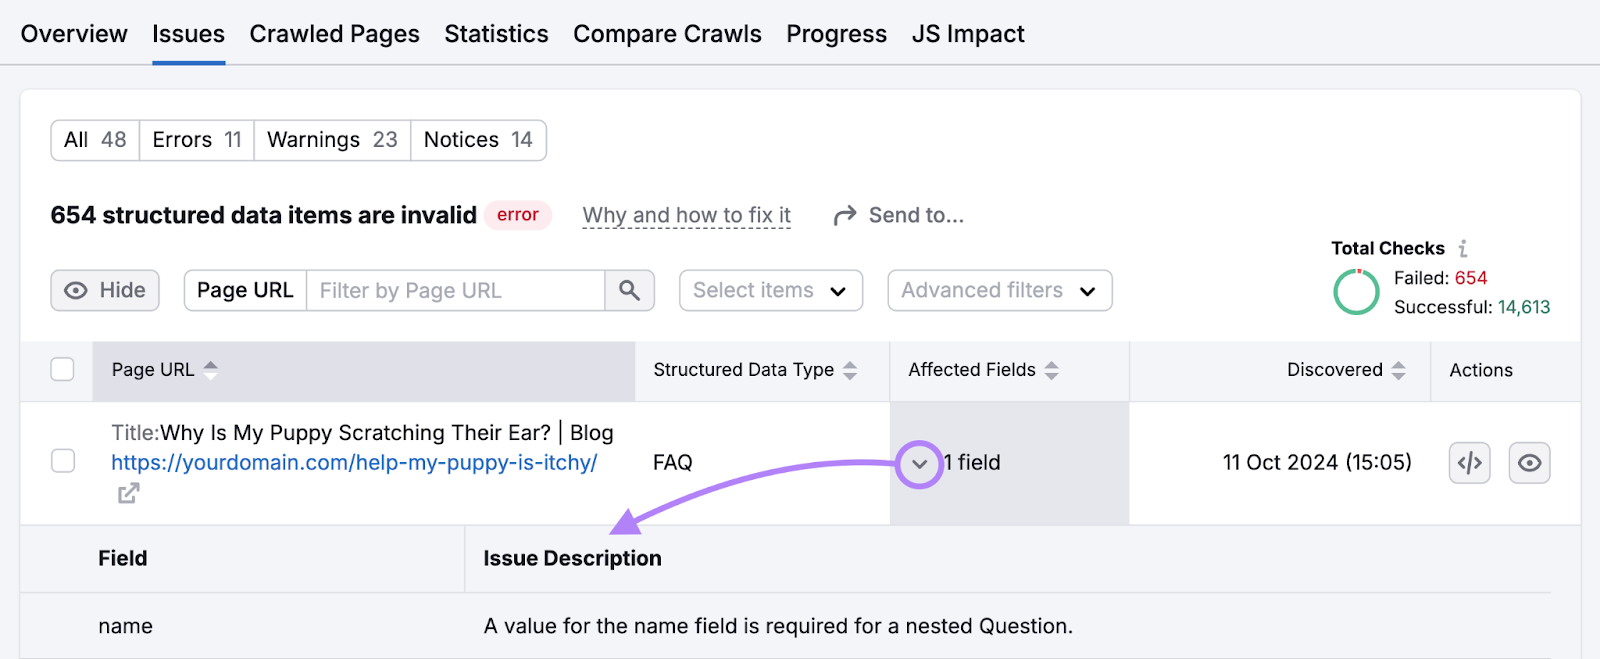Click the sort arrows on the Discovered column
The image size is (1600, 659).
1398,369
